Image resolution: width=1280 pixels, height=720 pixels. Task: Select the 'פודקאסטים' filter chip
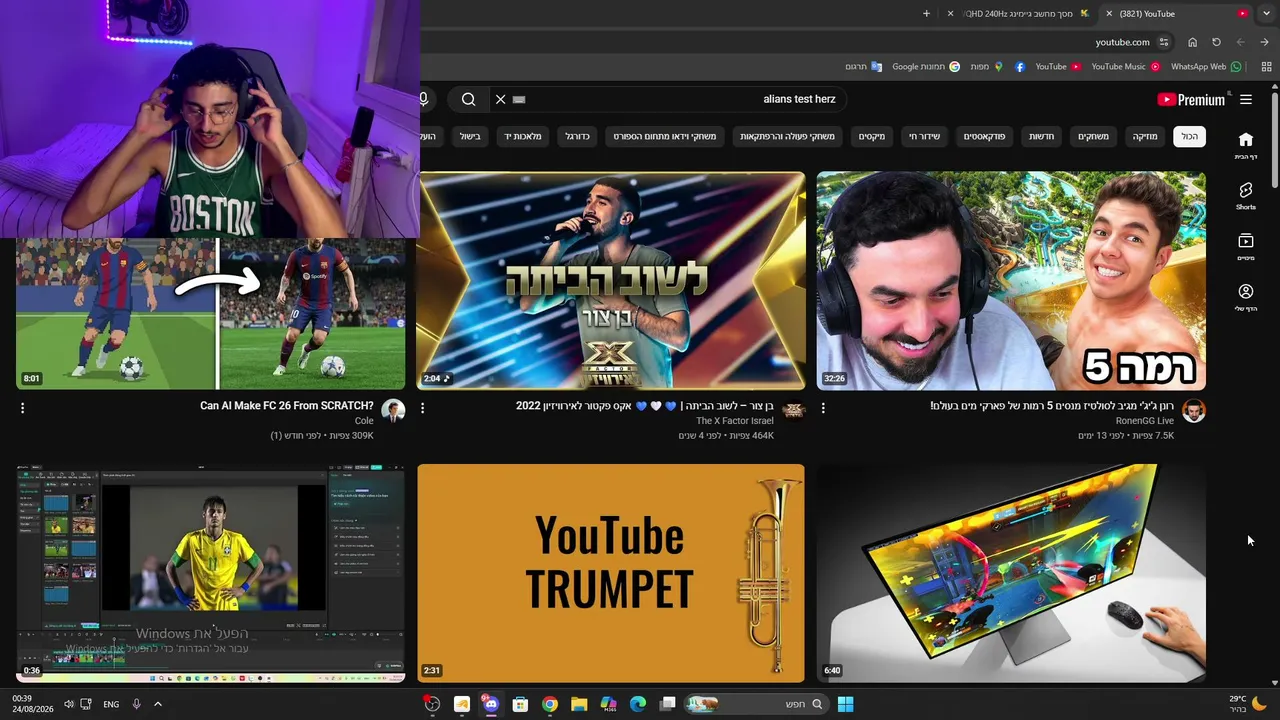pos(985,136)
